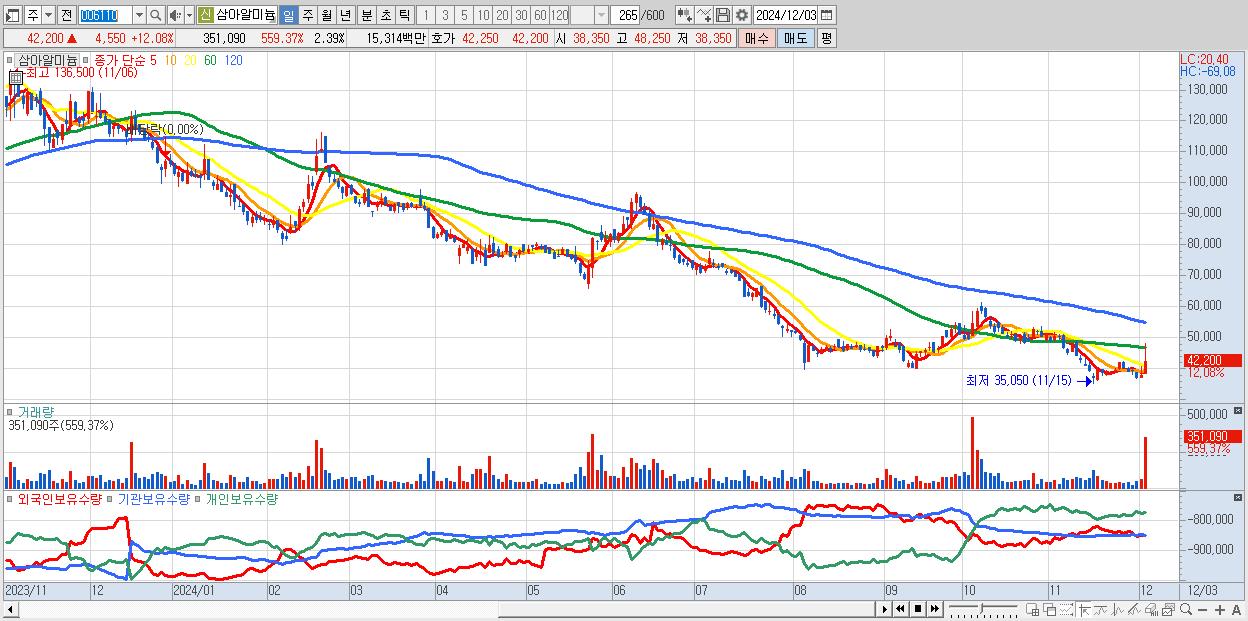Viewport: 1248px width, 621px height.
Task: Expand the stock code dropdown arrow
Action: (x=139, y=15)
